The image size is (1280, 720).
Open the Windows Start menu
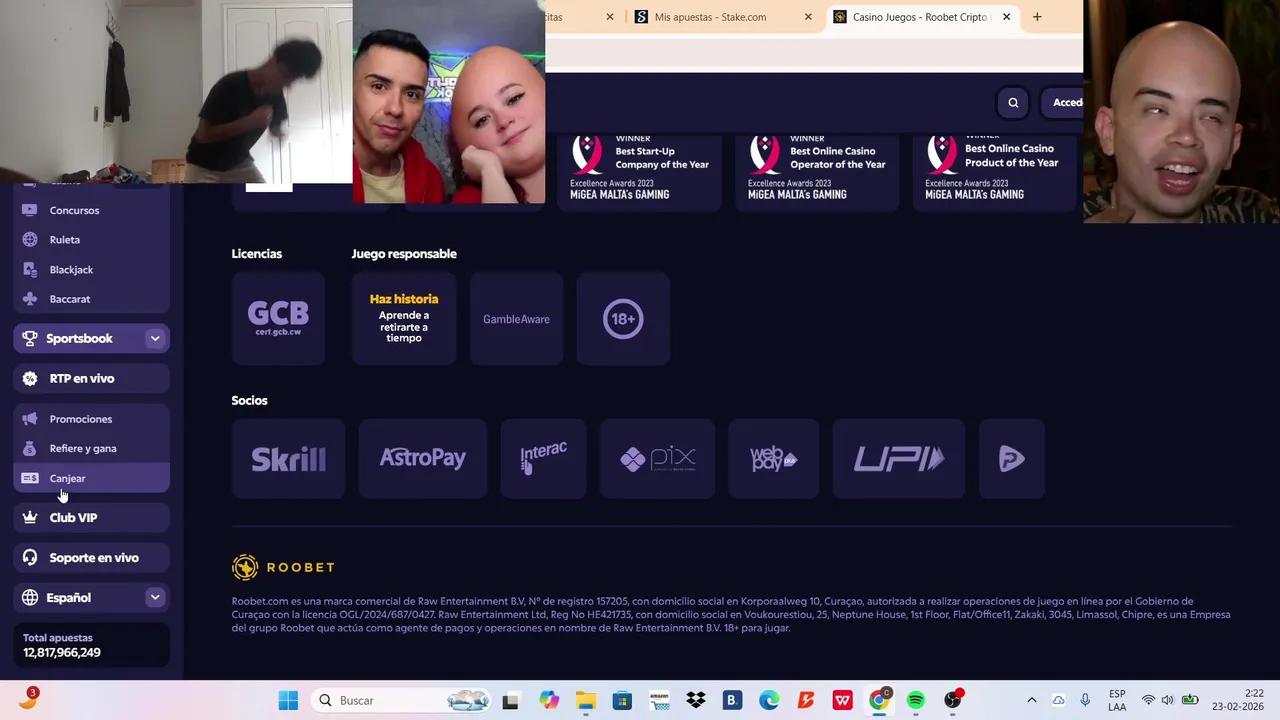(x=288, y=701)
